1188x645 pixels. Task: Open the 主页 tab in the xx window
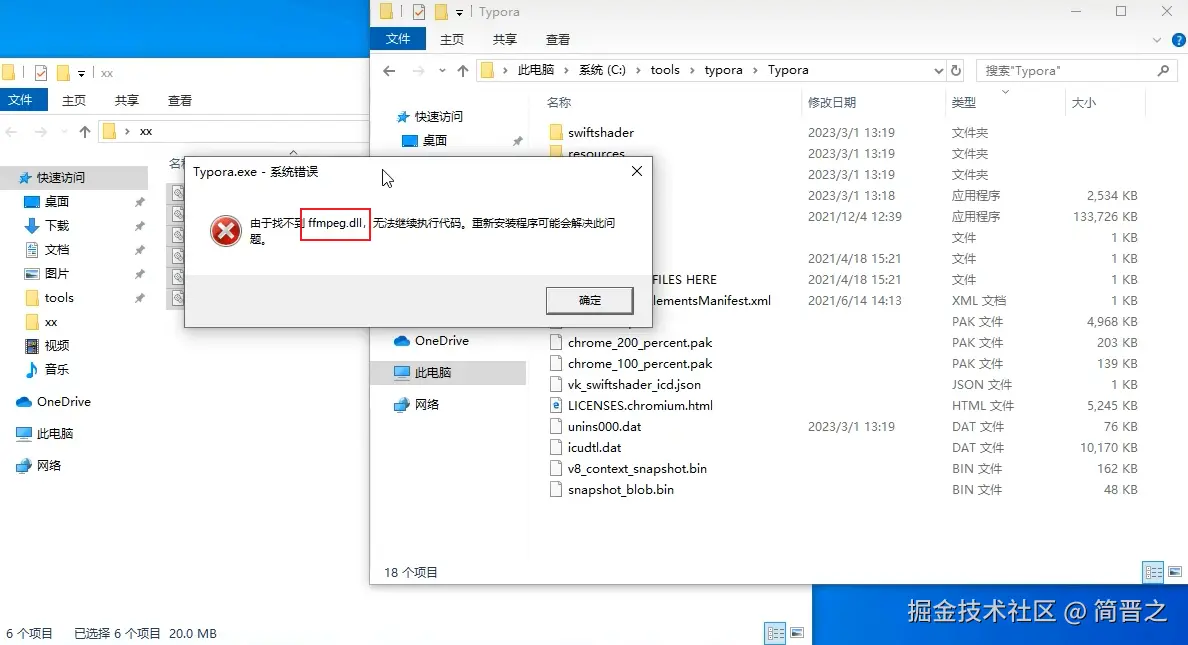73,100
